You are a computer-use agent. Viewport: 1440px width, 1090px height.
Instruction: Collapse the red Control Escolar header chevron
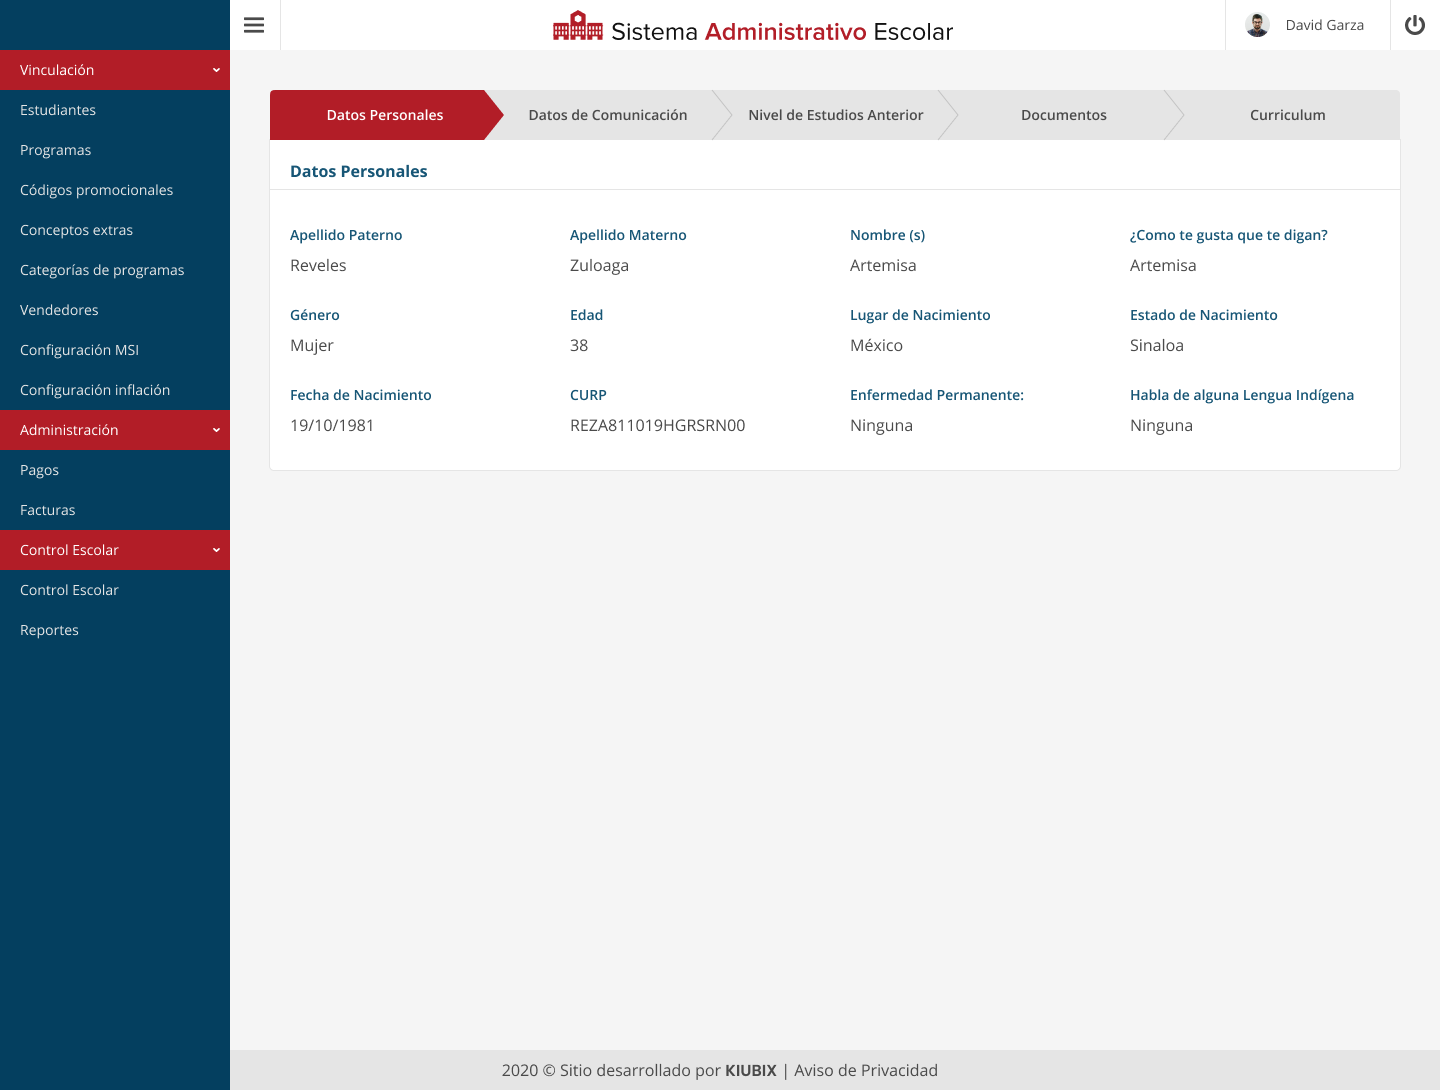(x=216, y=550)
